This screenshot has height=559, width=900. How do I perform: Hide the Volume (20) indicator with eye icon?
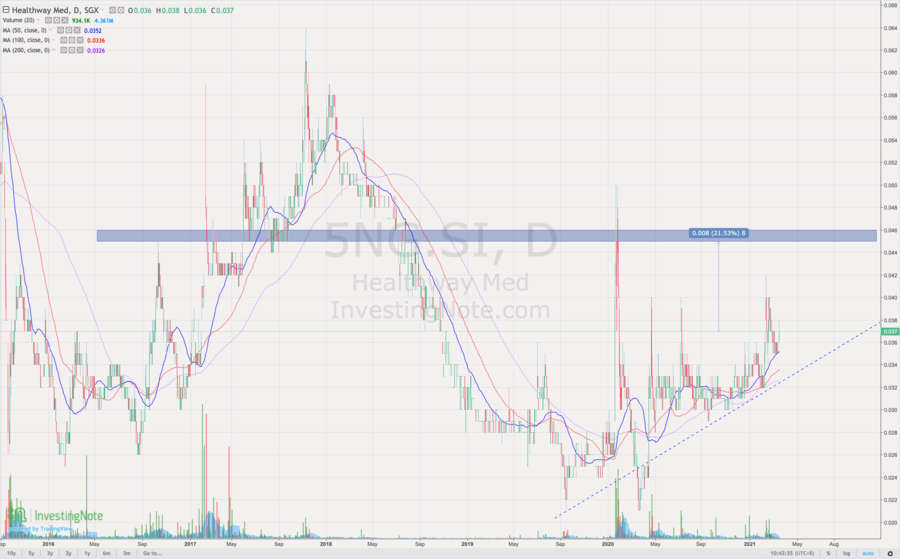tap(47, 18)
